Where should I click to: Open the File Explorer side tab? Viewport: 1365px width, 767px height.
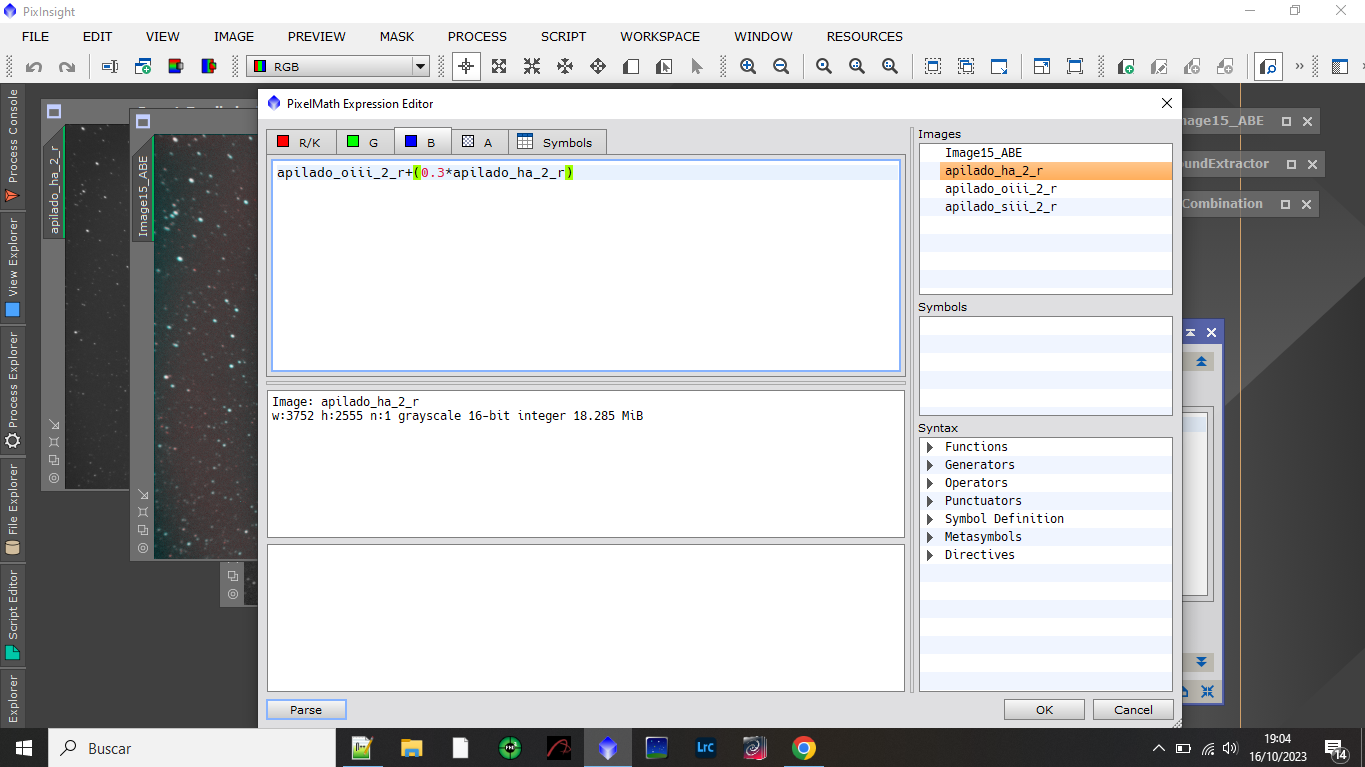pos(13,510)
